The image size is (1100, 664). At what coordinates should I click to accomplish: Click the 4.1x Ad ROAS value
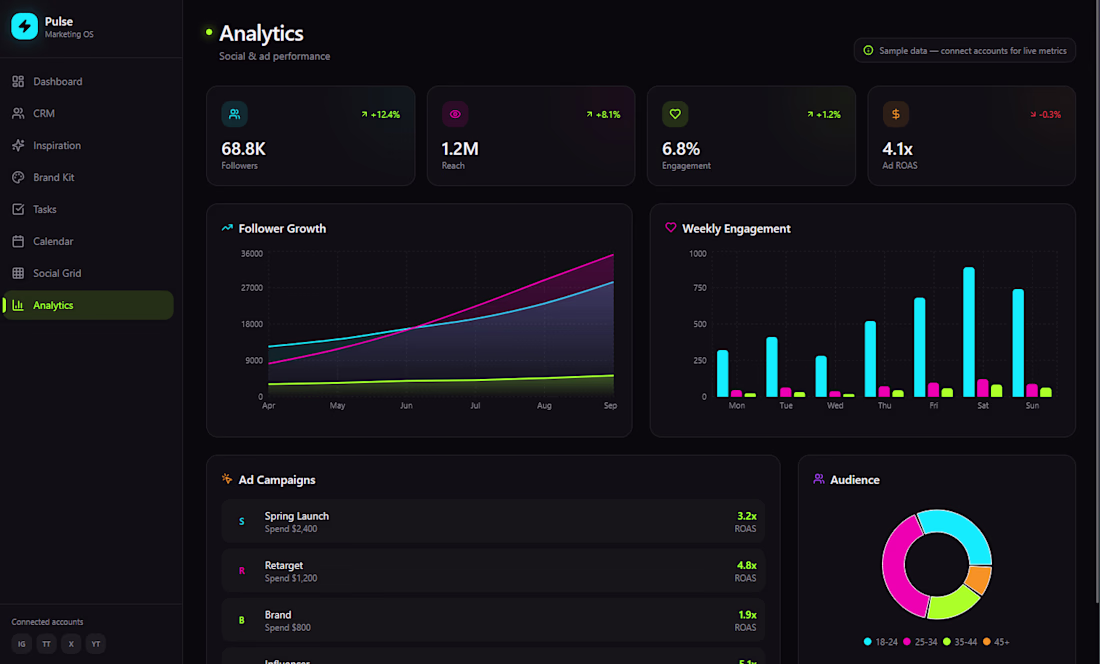pyautogui.click(x=897, y=149)
